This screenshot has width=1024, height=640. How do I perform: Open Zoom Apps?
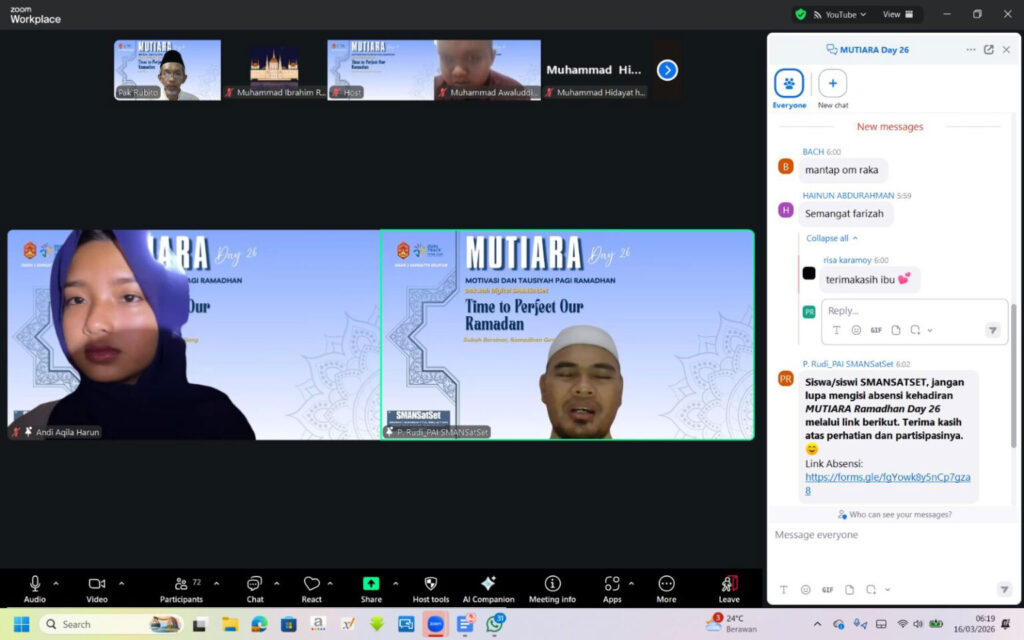click(x=613, y=585)
